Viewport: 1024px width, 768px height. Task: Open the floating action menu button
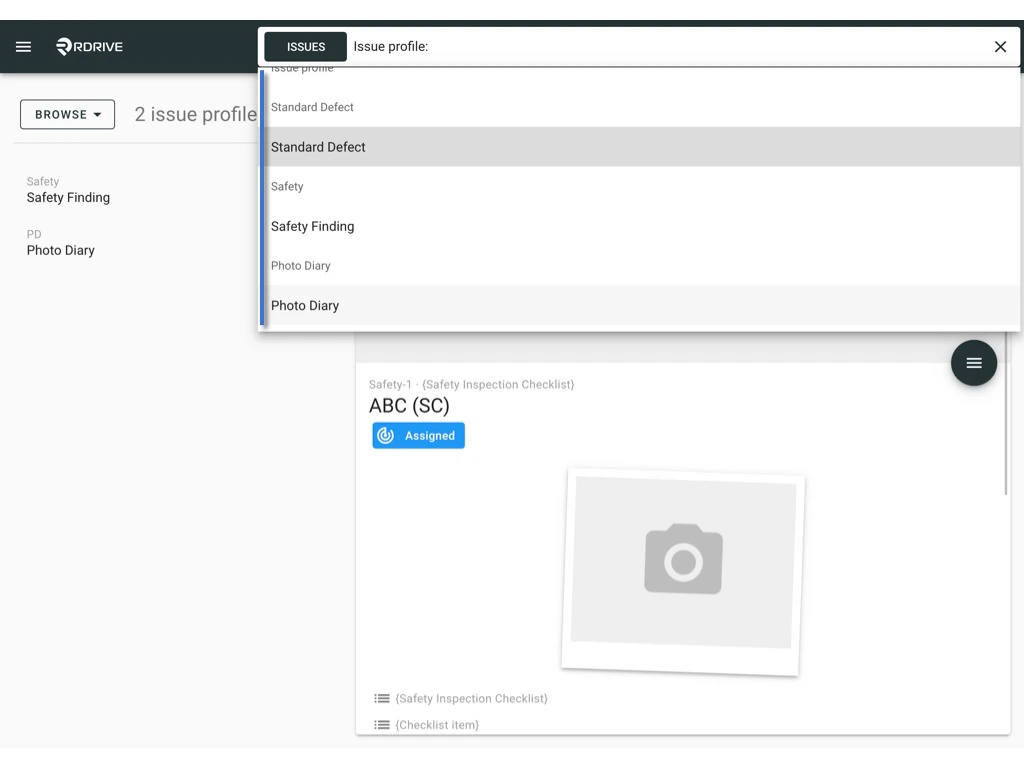tap(973, 362)
